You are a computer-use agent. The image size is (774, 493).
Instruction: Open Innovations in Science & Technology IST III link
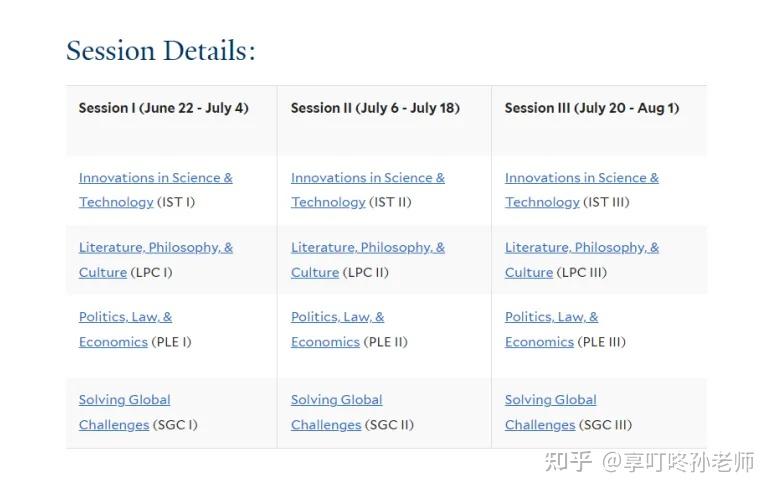(581, 178)
